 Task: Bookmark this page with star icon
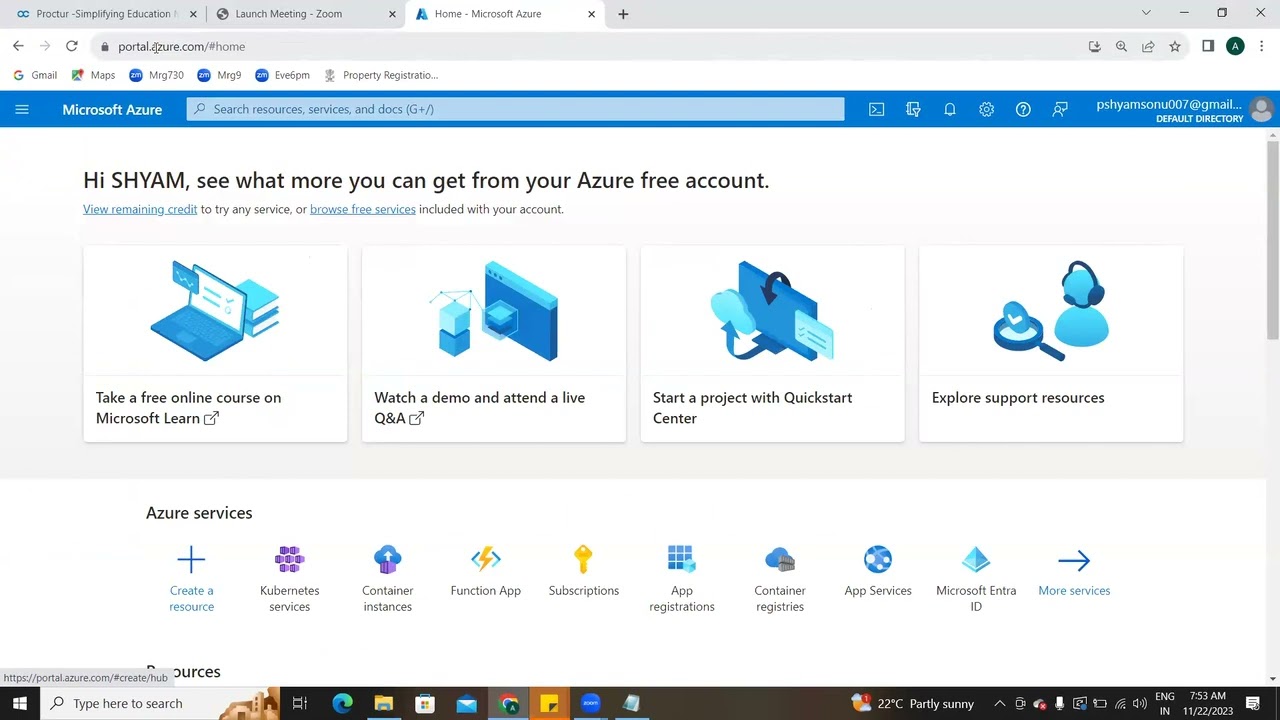coord(1175,46)
